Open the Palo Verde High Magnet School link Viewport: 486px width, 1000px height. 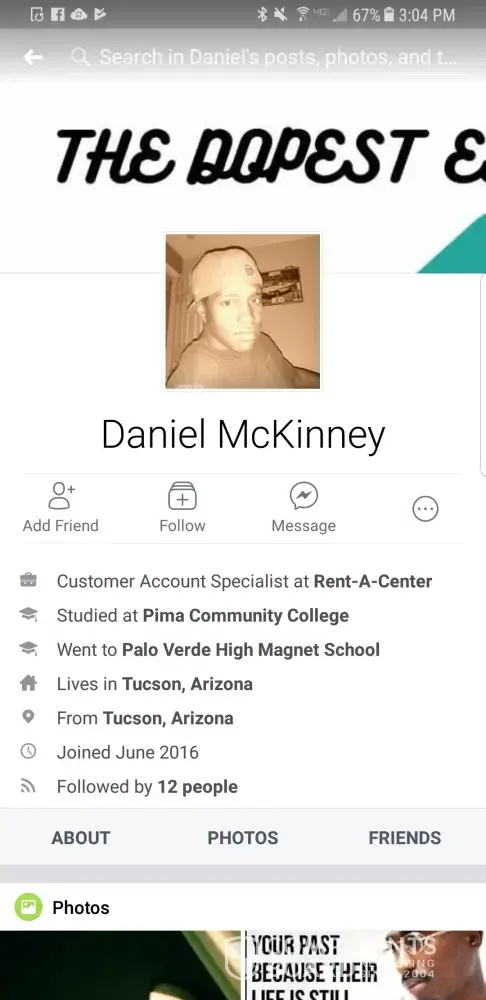tap(251, 650)
